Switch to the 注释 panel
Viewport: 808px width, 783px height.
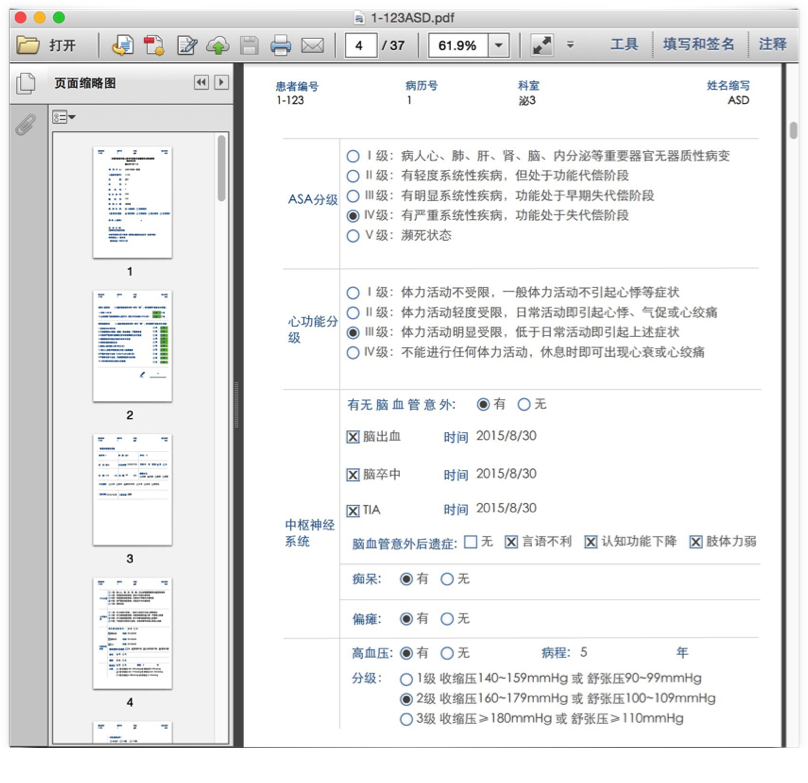pos(773,45)
